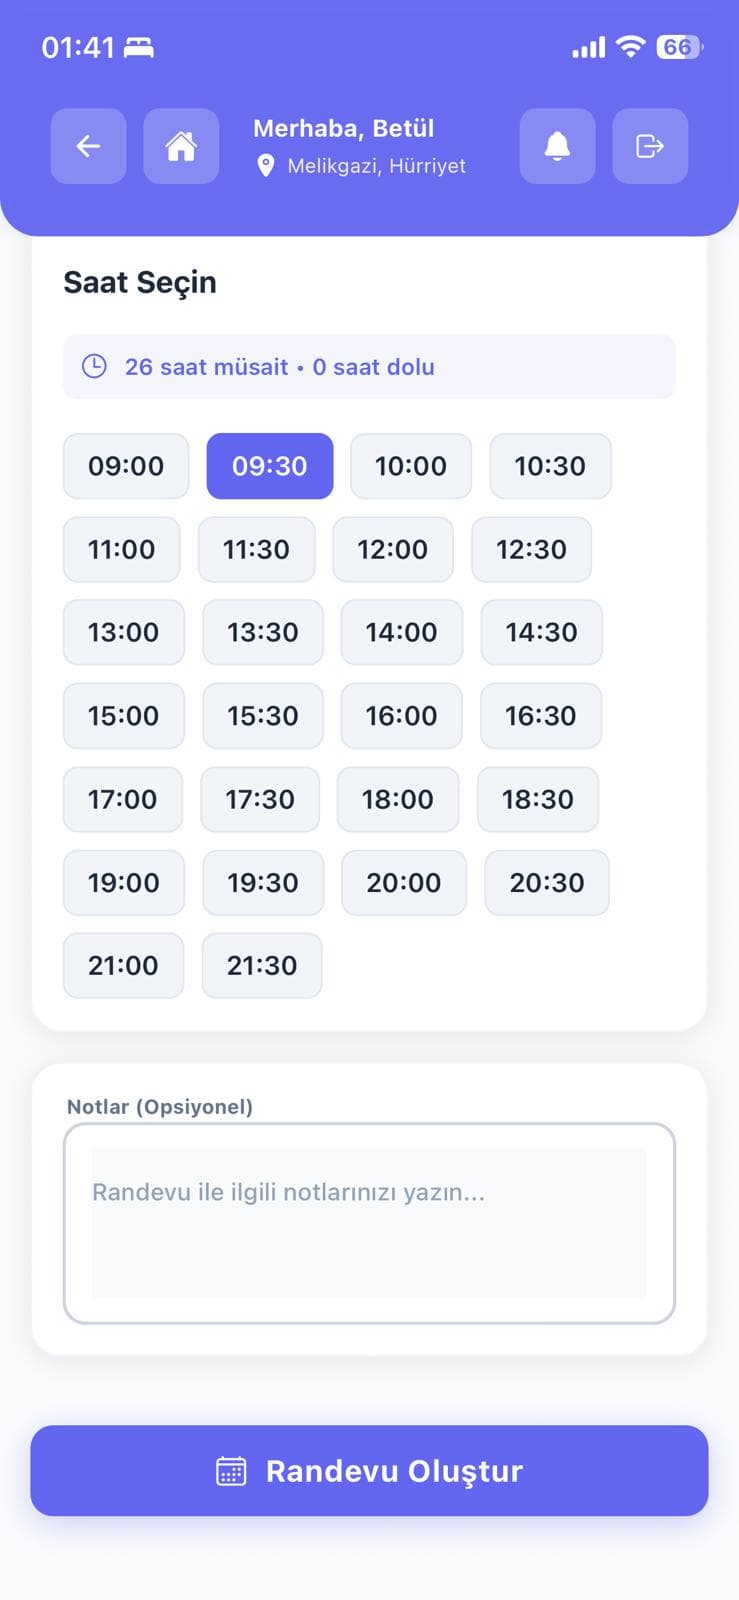This screenshot has height=1600, width=739.
Task: Tap the logout icon
Action: [x=650, y=146]
